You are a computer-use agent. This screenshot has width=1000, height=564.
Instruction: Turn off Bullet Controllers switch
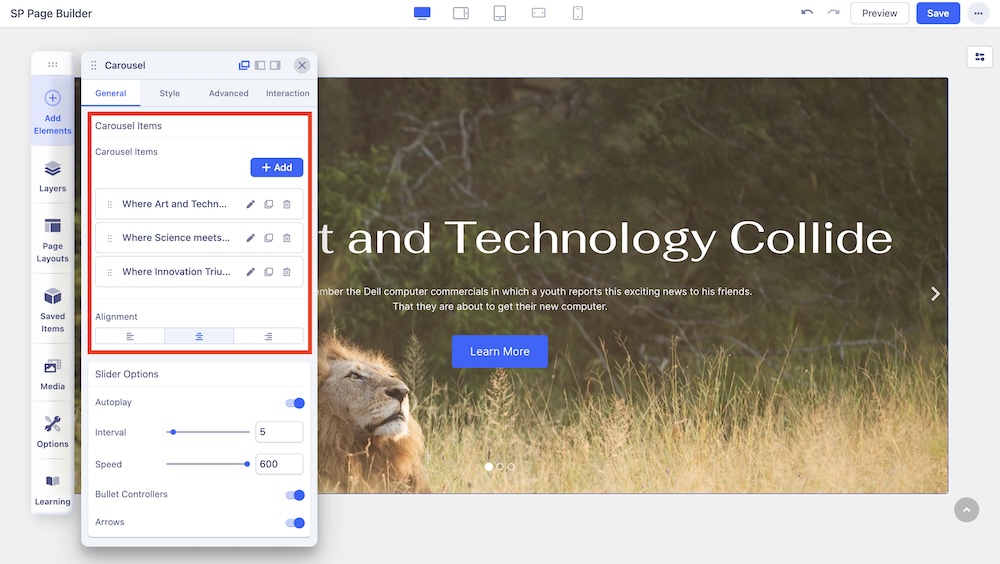click(x=295, y=495)
